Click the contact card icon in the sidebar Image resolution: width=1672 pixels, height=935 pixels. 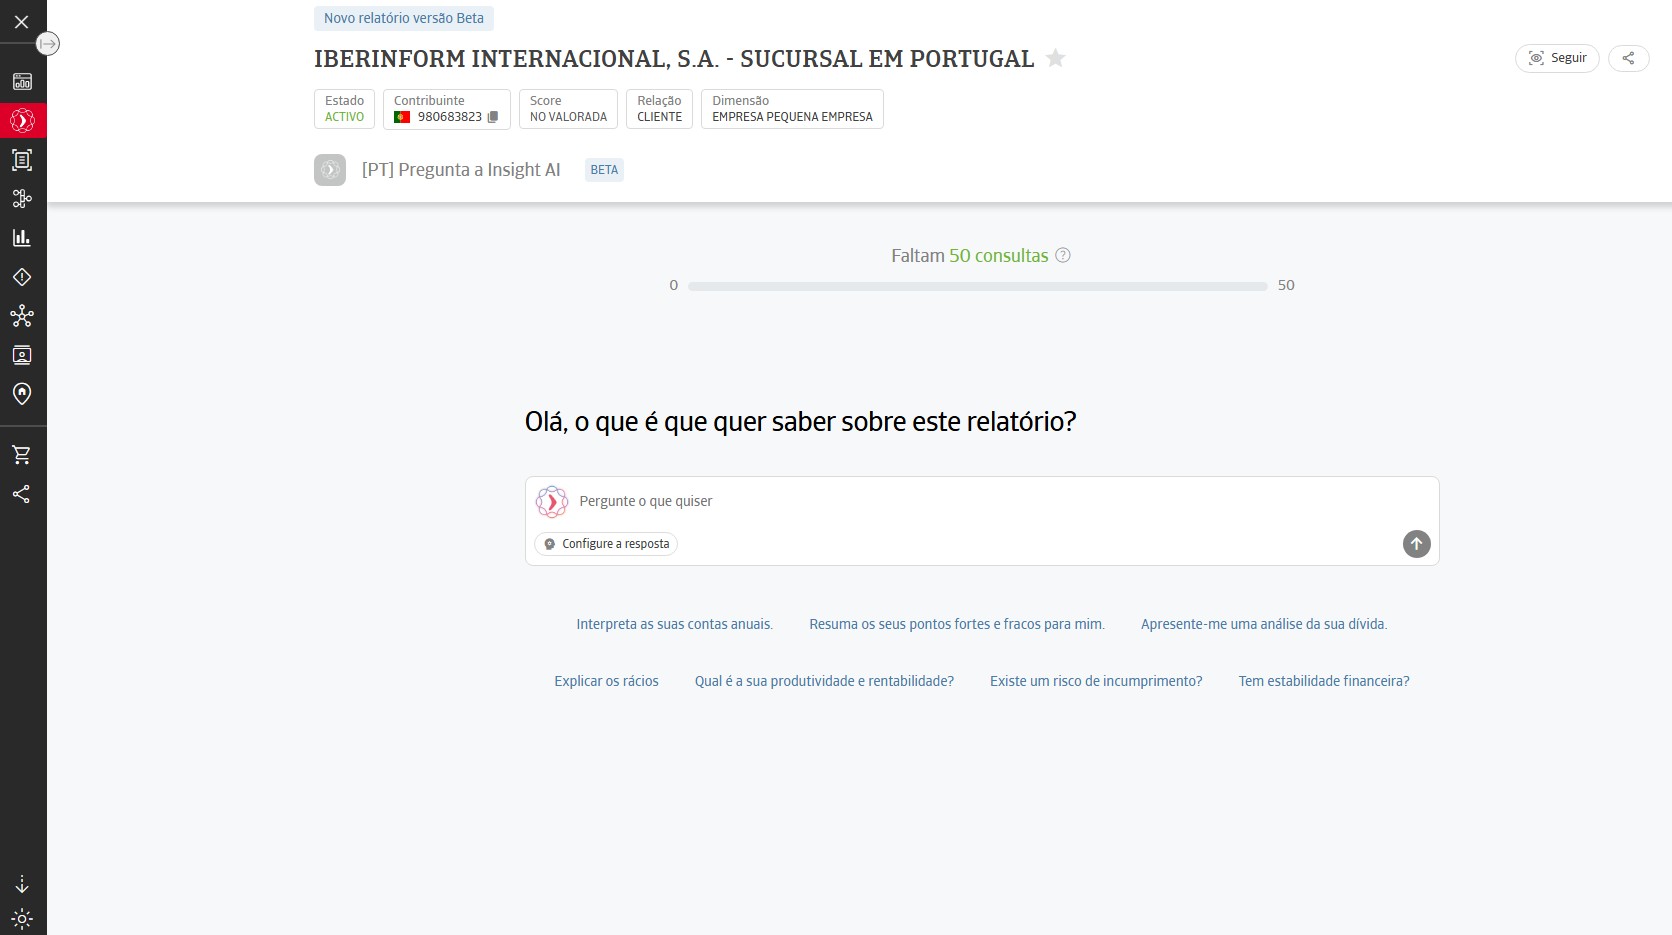pyautogui.click(x=21, y=355)
